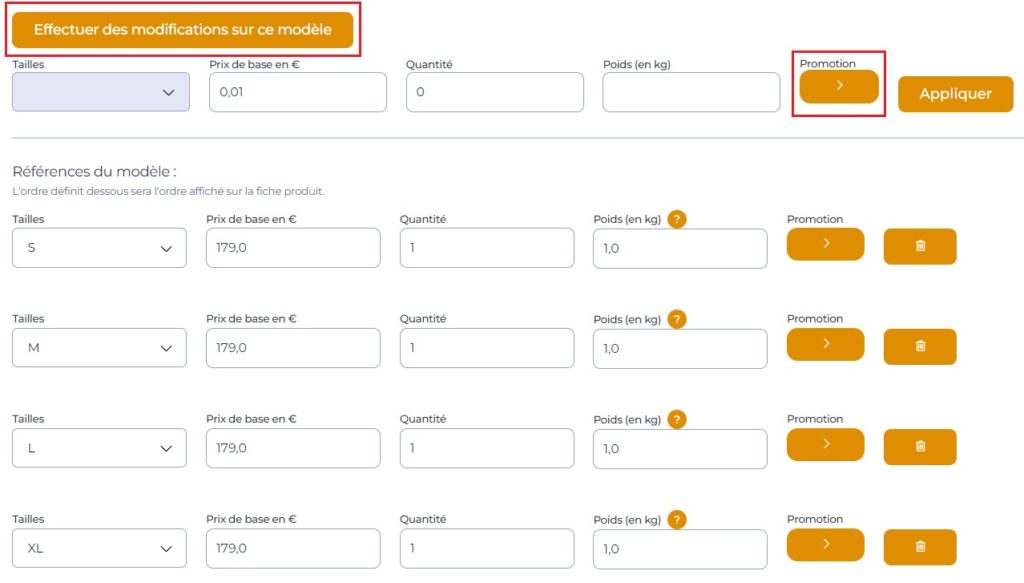
Task: Delete the size L reference row
Action: (920, 447)
